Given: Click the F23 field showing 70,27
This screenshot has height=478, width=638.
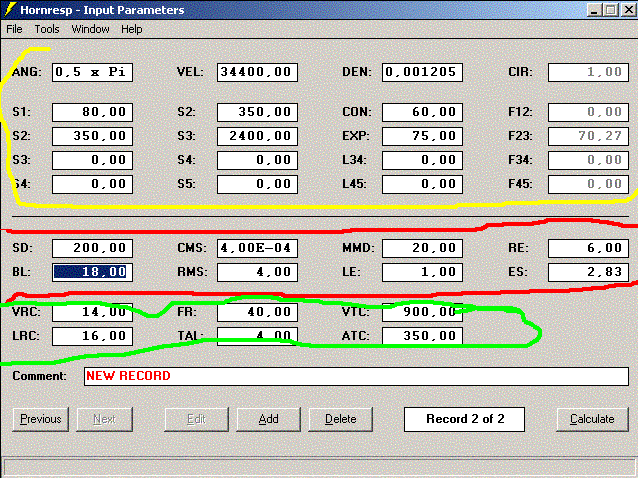Looking at the screenshot, I should (x=588, y=136).
